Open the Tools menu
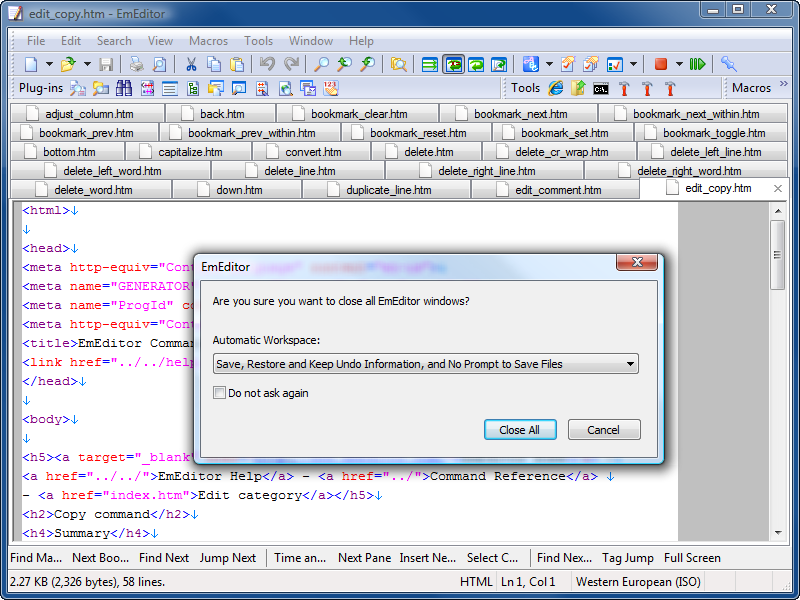 (x=258, y=41)
